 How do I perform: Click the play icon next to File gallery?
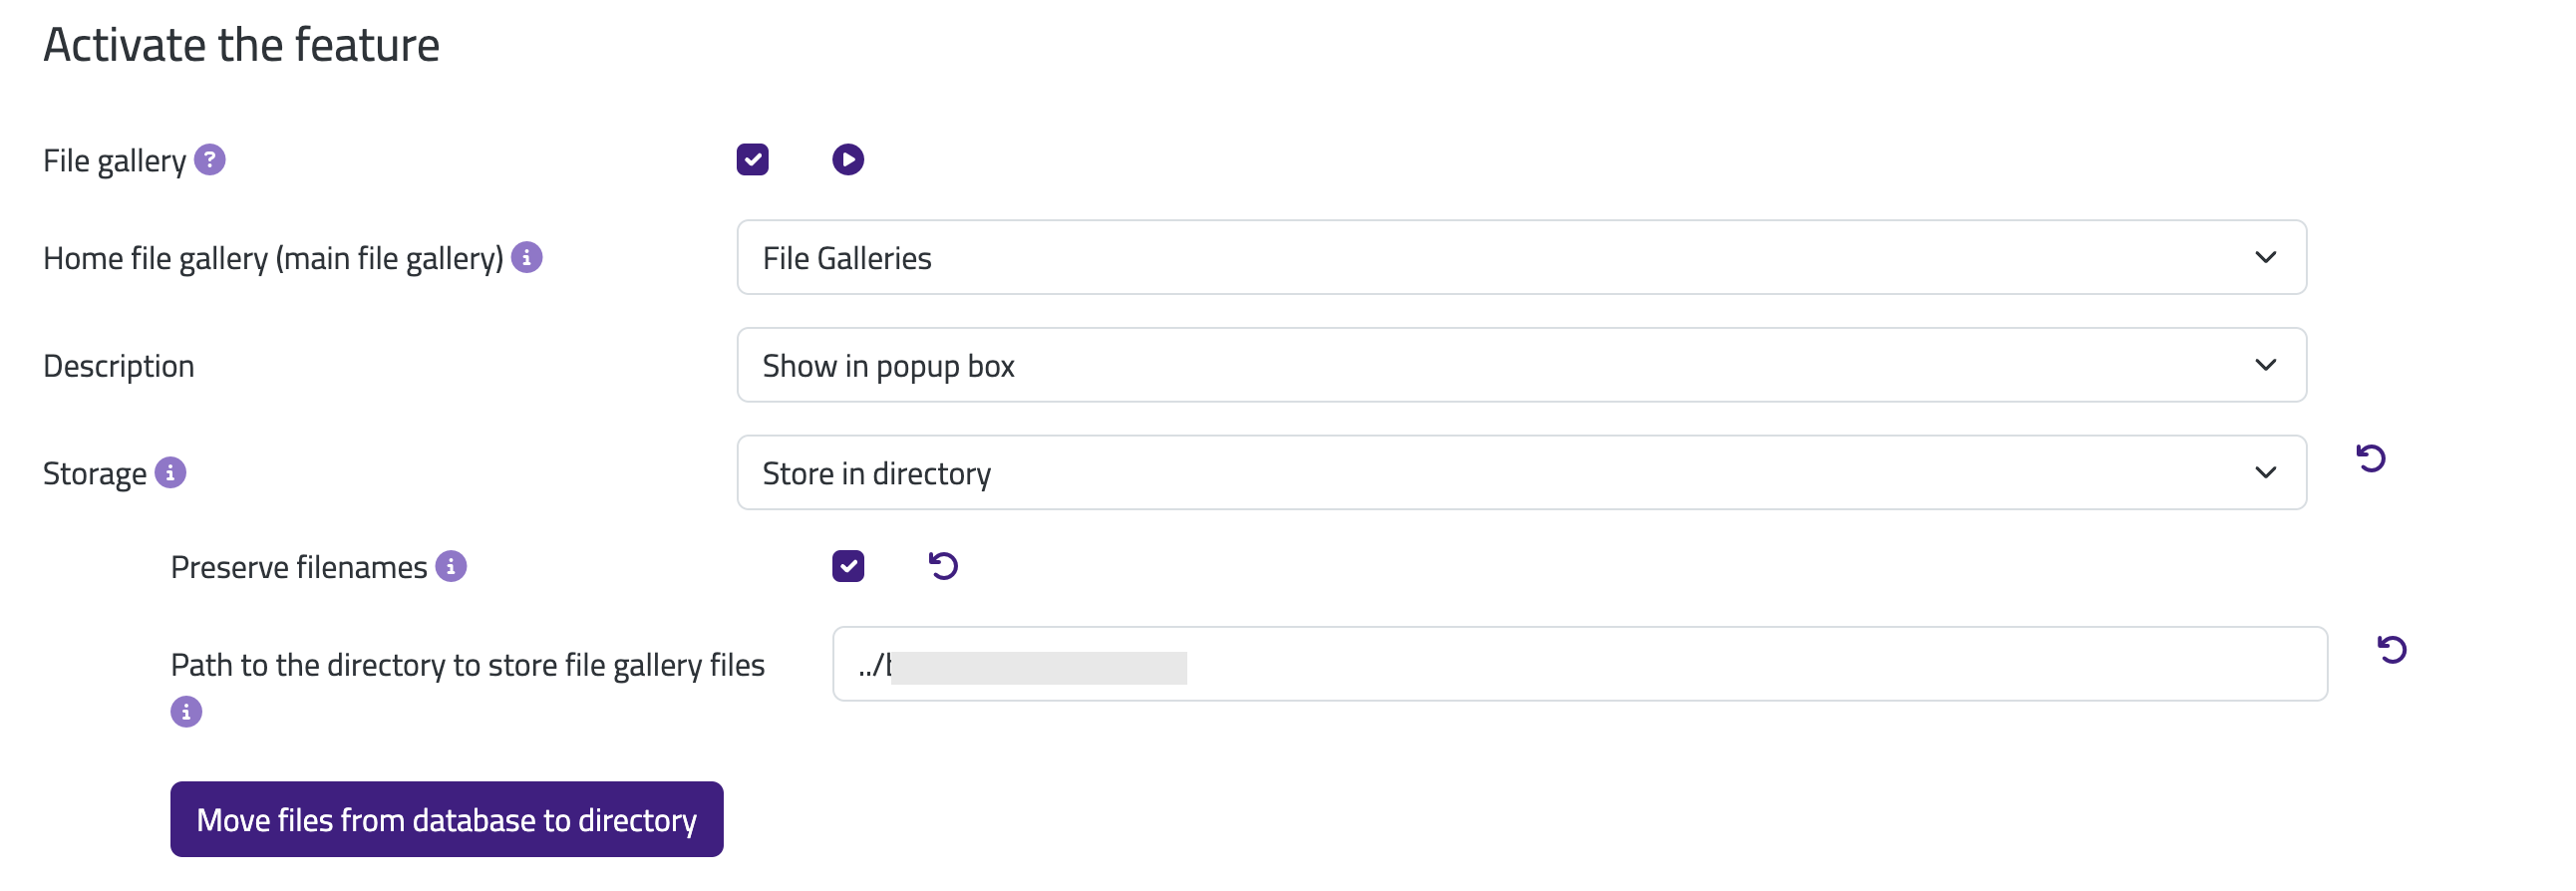pos(847,160)
